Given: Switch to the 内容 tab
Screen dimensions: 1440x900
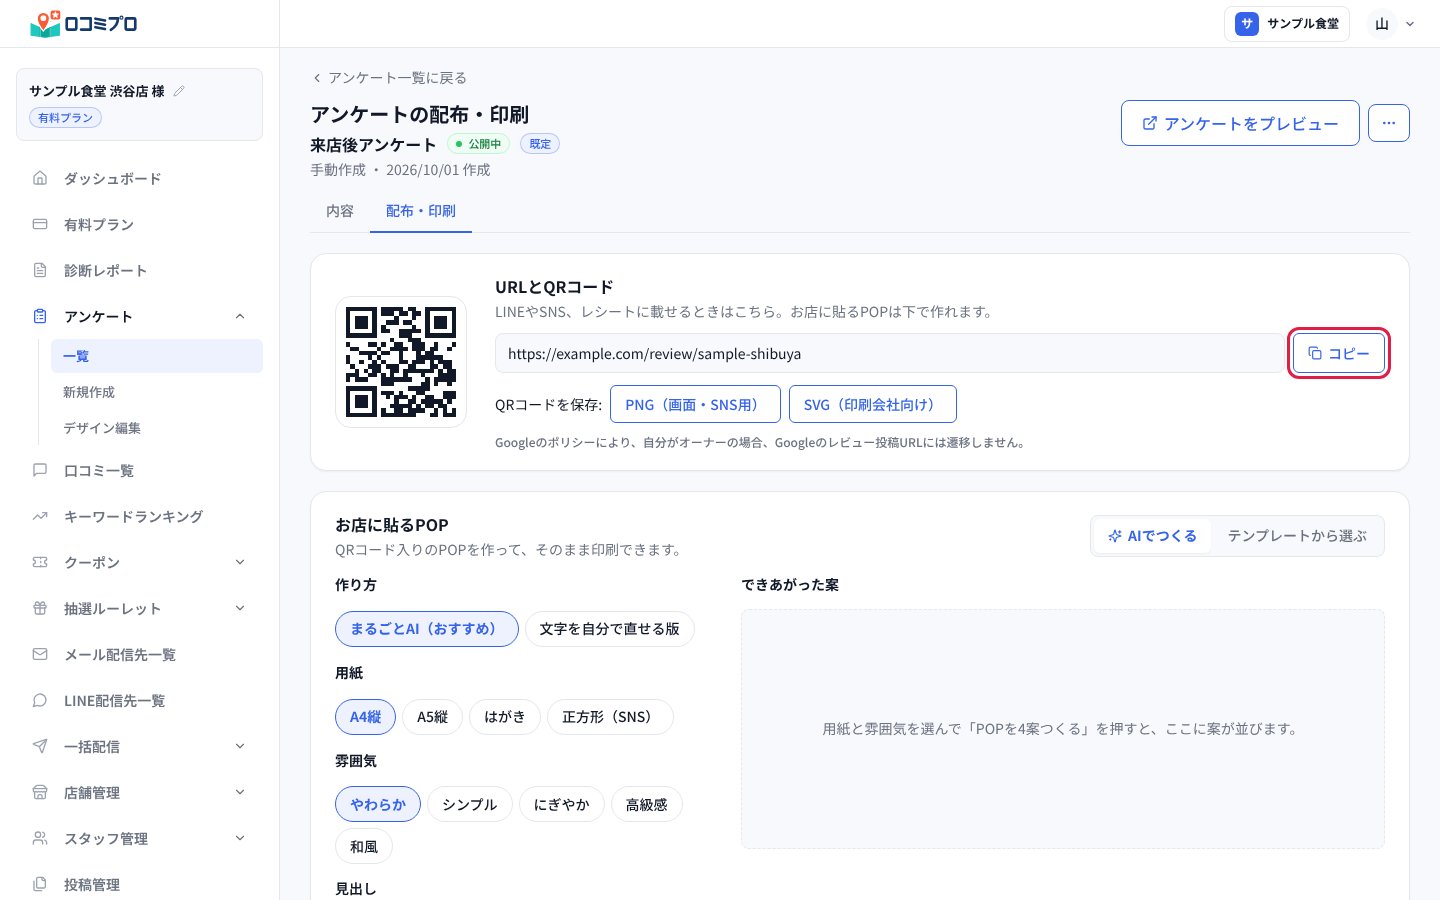Looking at the screenshot, I should (340, 211).
